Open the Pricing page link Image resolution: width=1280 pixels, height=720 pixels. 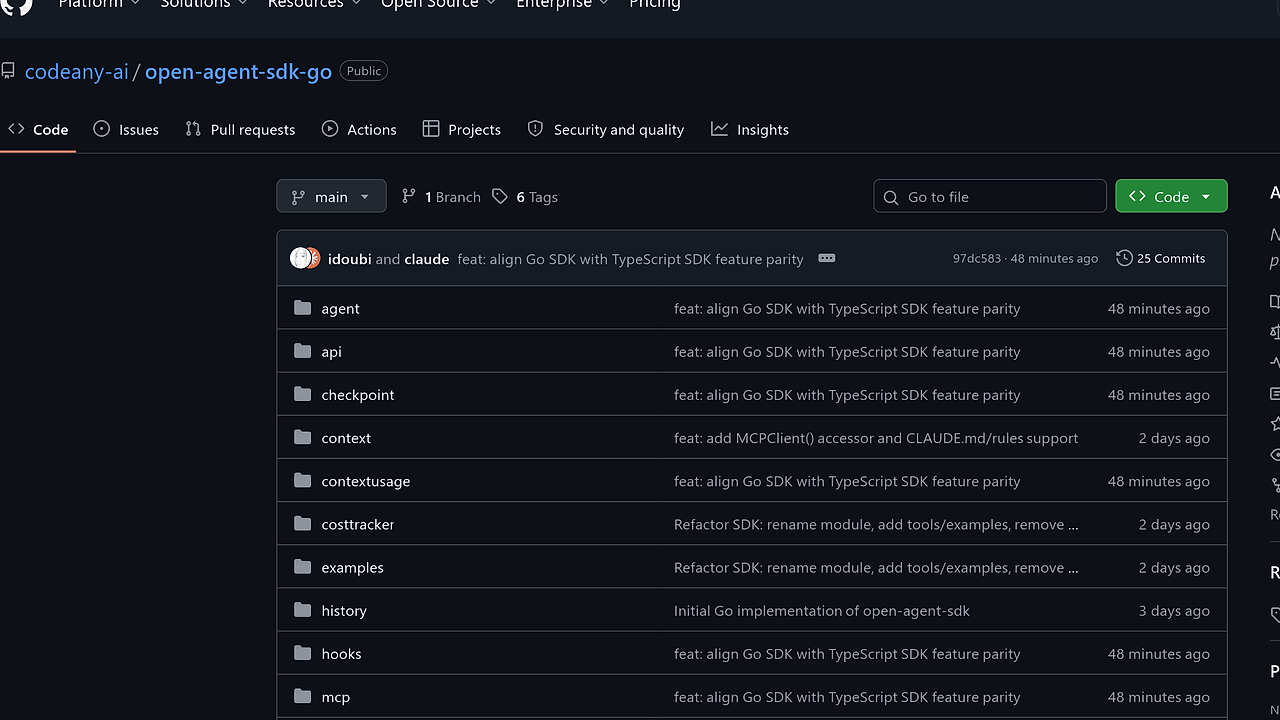(654, 4)
